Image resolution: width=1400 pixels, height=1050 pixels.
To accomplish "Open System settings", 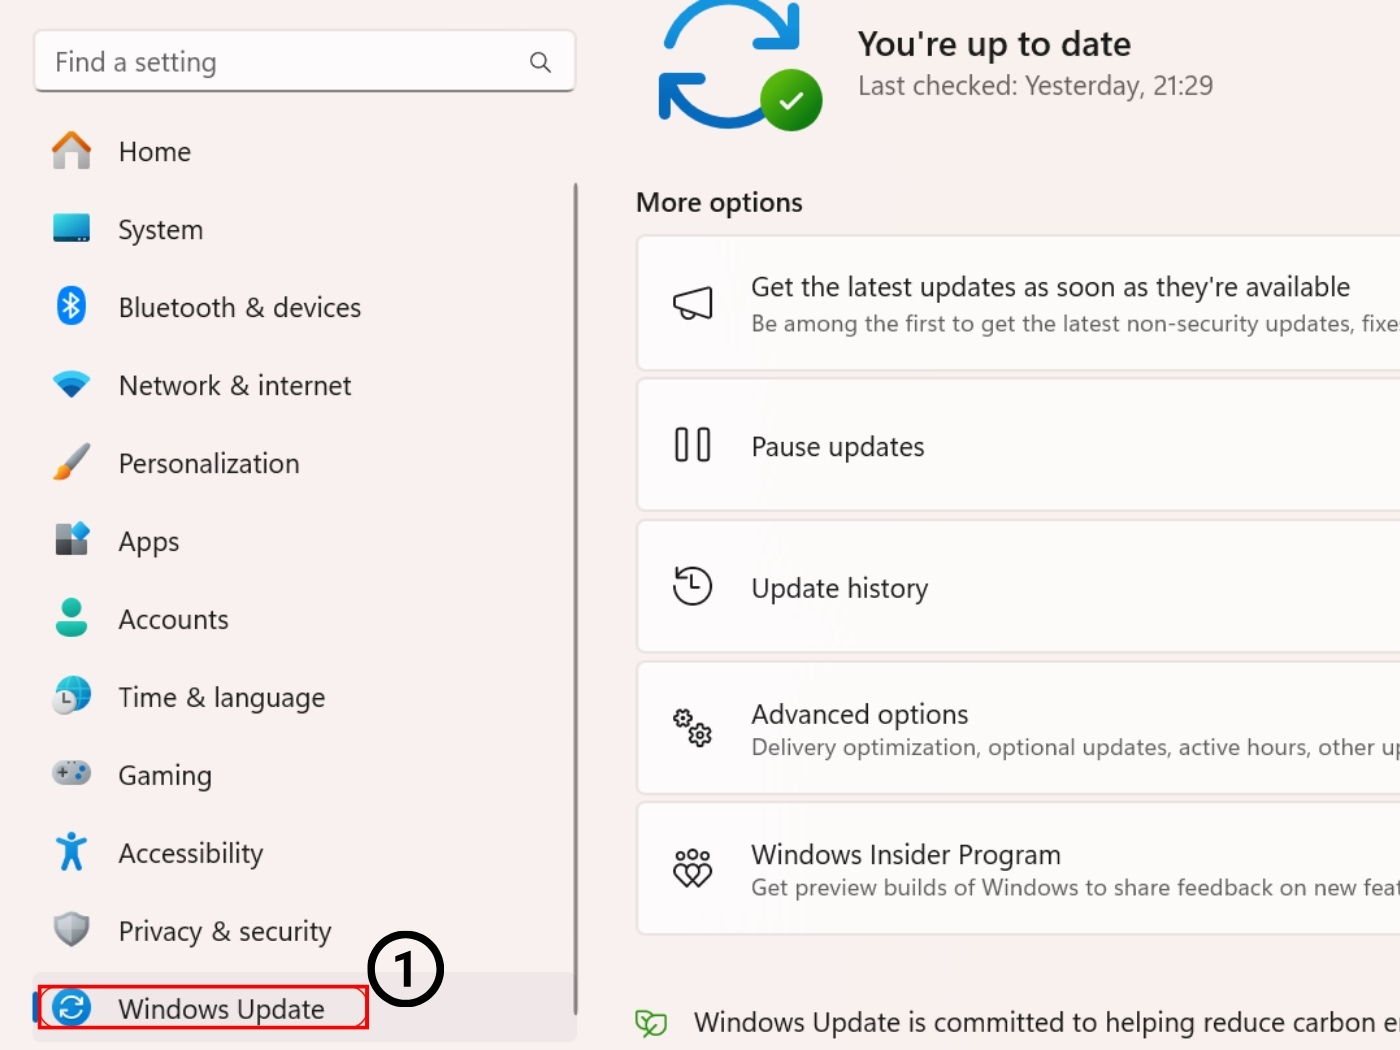I will (x=304, y=229).
